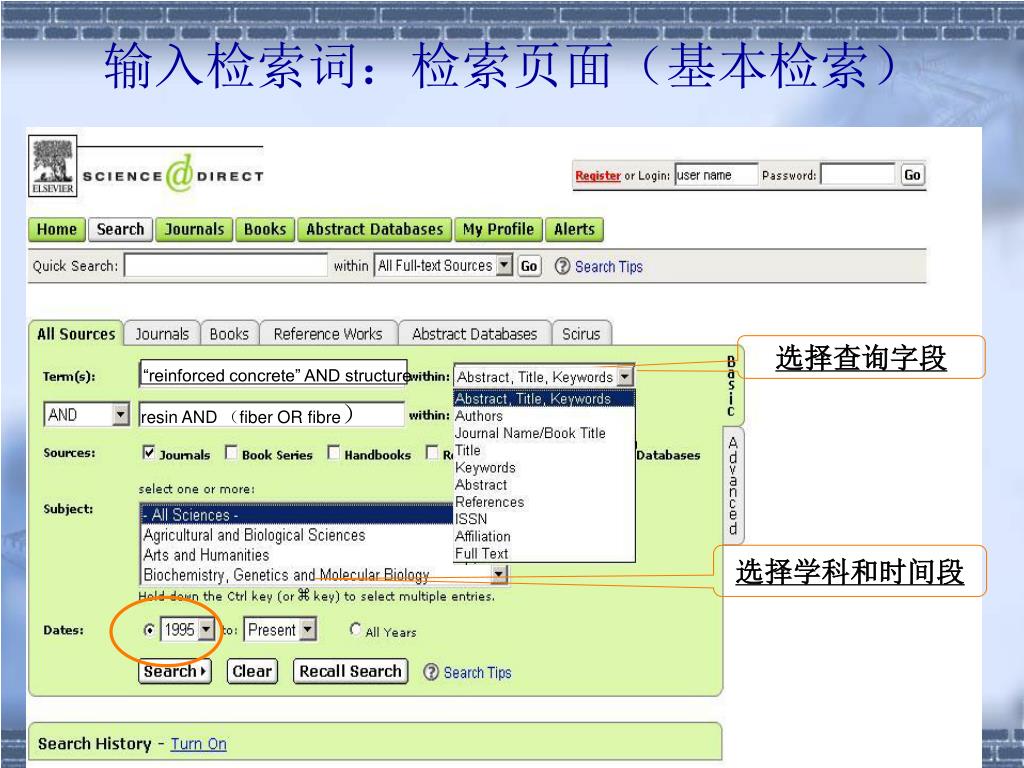Open the AND boolean operator dropdown

click(121, 414)
